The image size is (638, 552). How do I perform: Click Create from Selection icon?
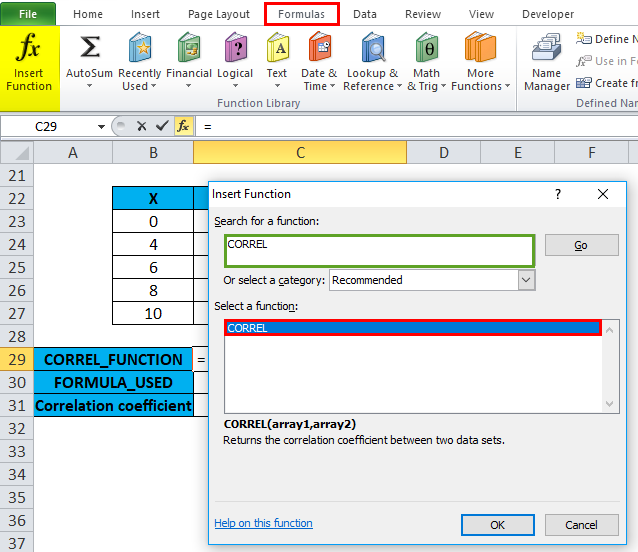[x=583, y=83]
